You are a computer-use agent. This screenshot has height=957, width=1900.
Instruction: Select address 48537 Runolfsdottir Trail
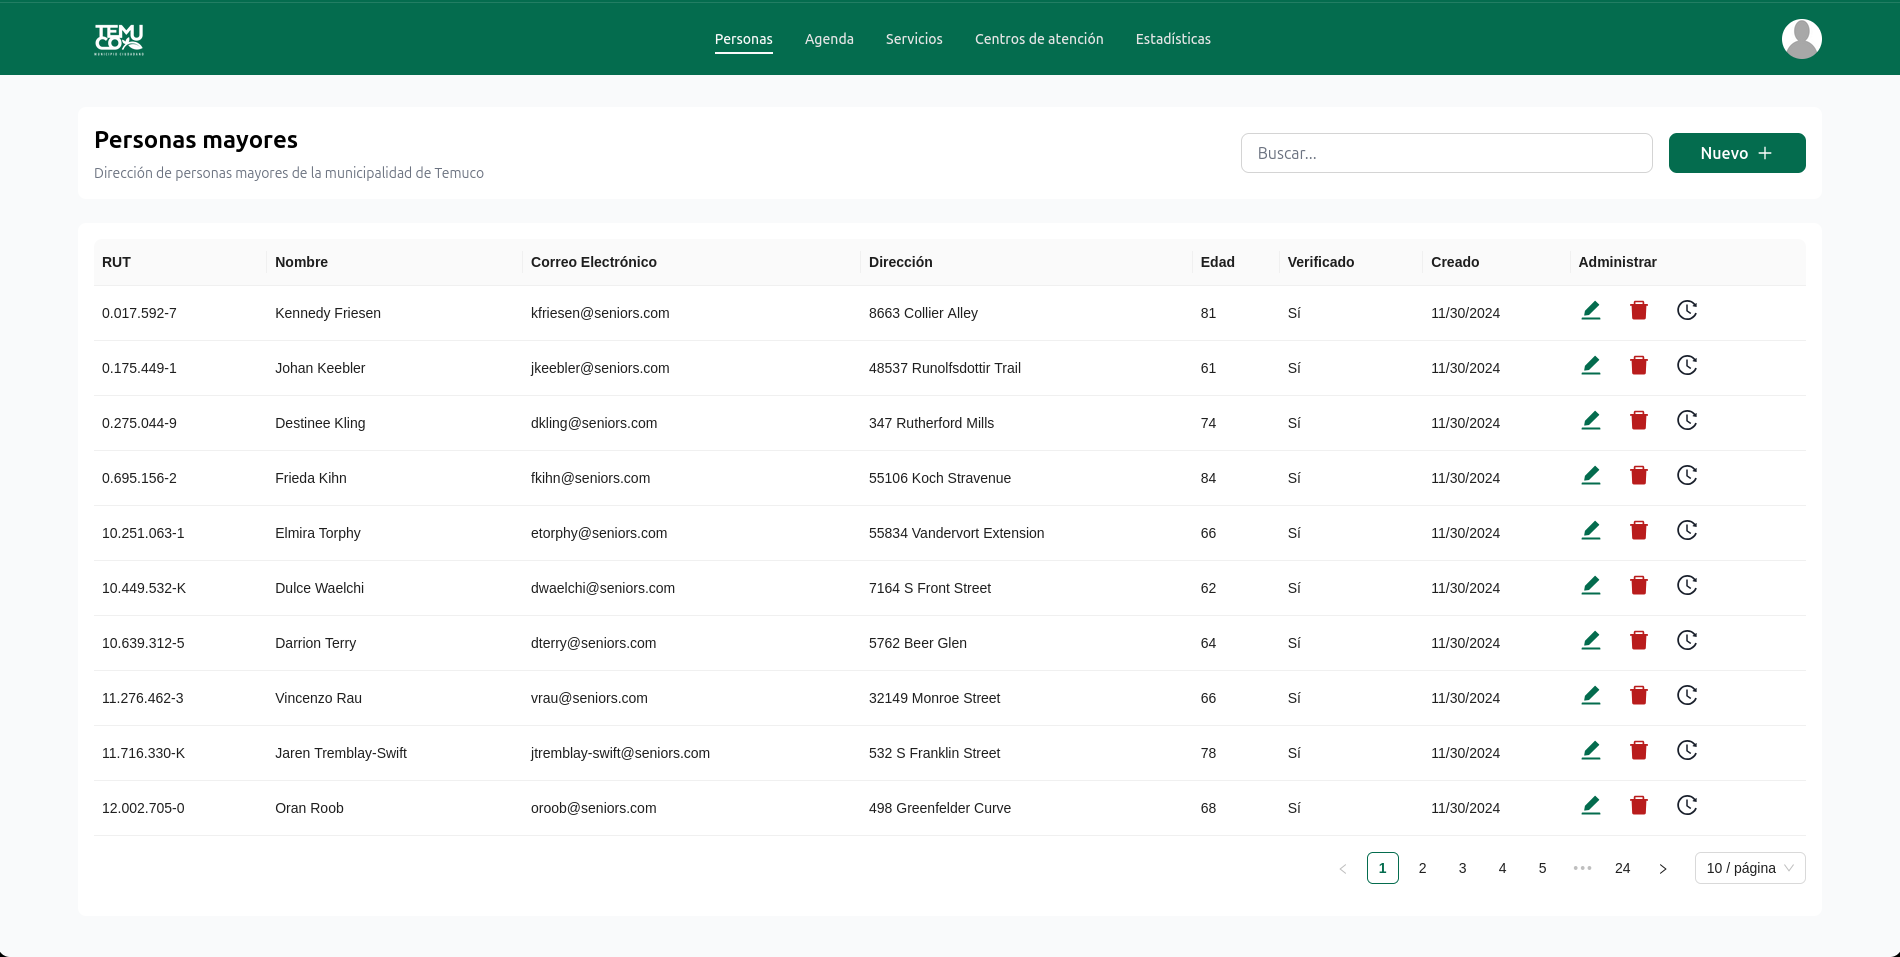tap(944, 368)
